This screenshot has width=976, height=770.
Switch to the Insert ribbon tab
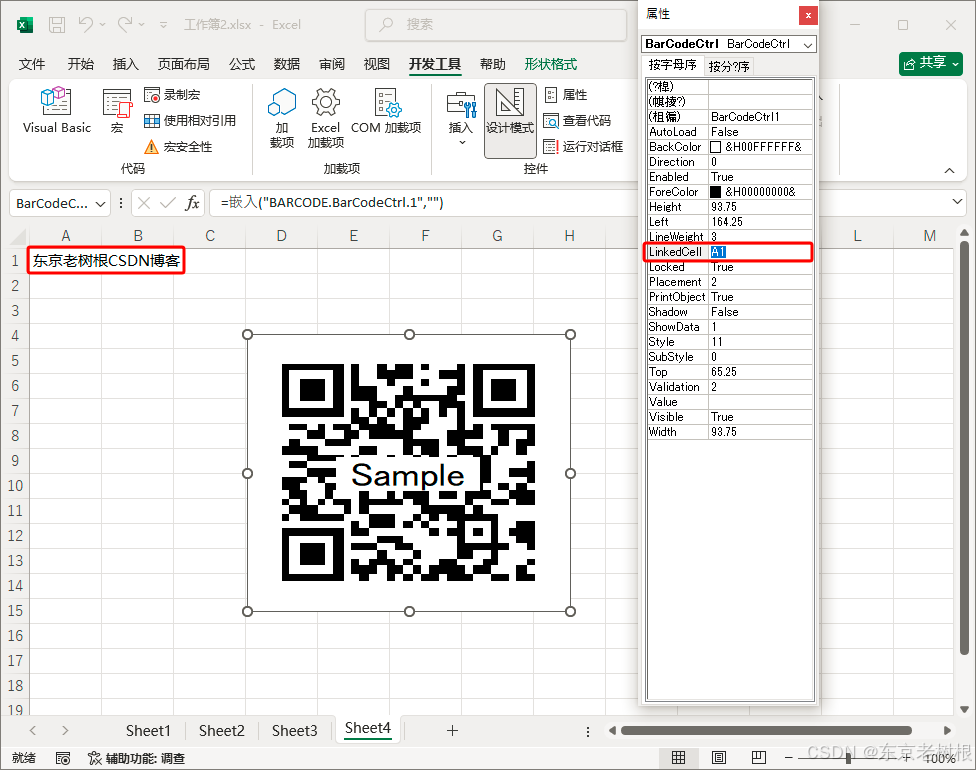click(125, 64)
